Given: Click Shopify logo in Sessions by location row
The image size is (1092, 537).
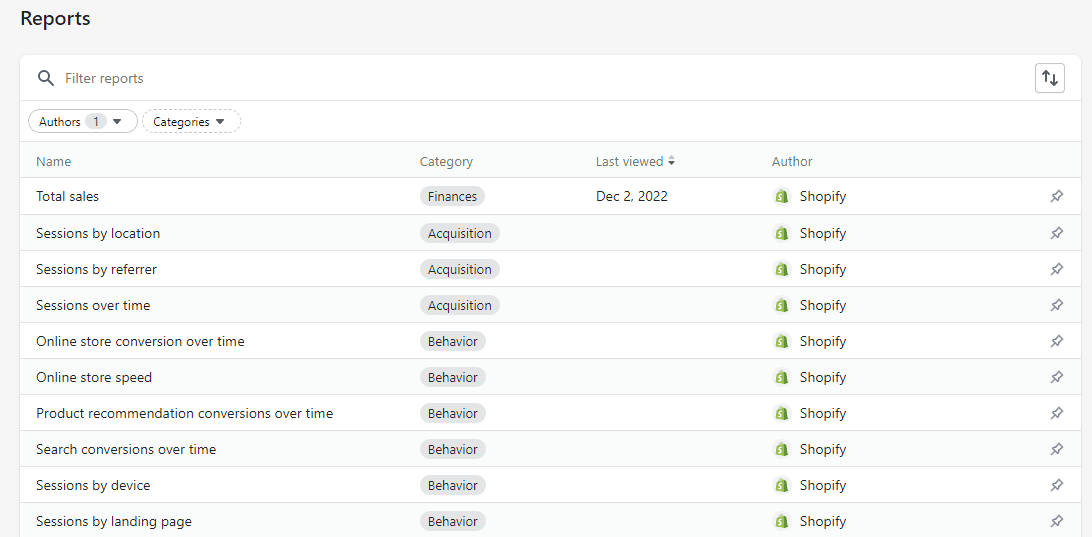Looking at the screenshot, I should 782,233.
